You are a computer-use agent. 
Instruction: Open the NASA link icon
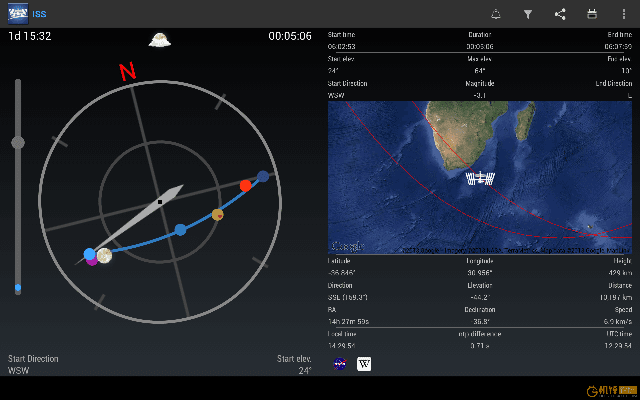click(x=339, y=364)
